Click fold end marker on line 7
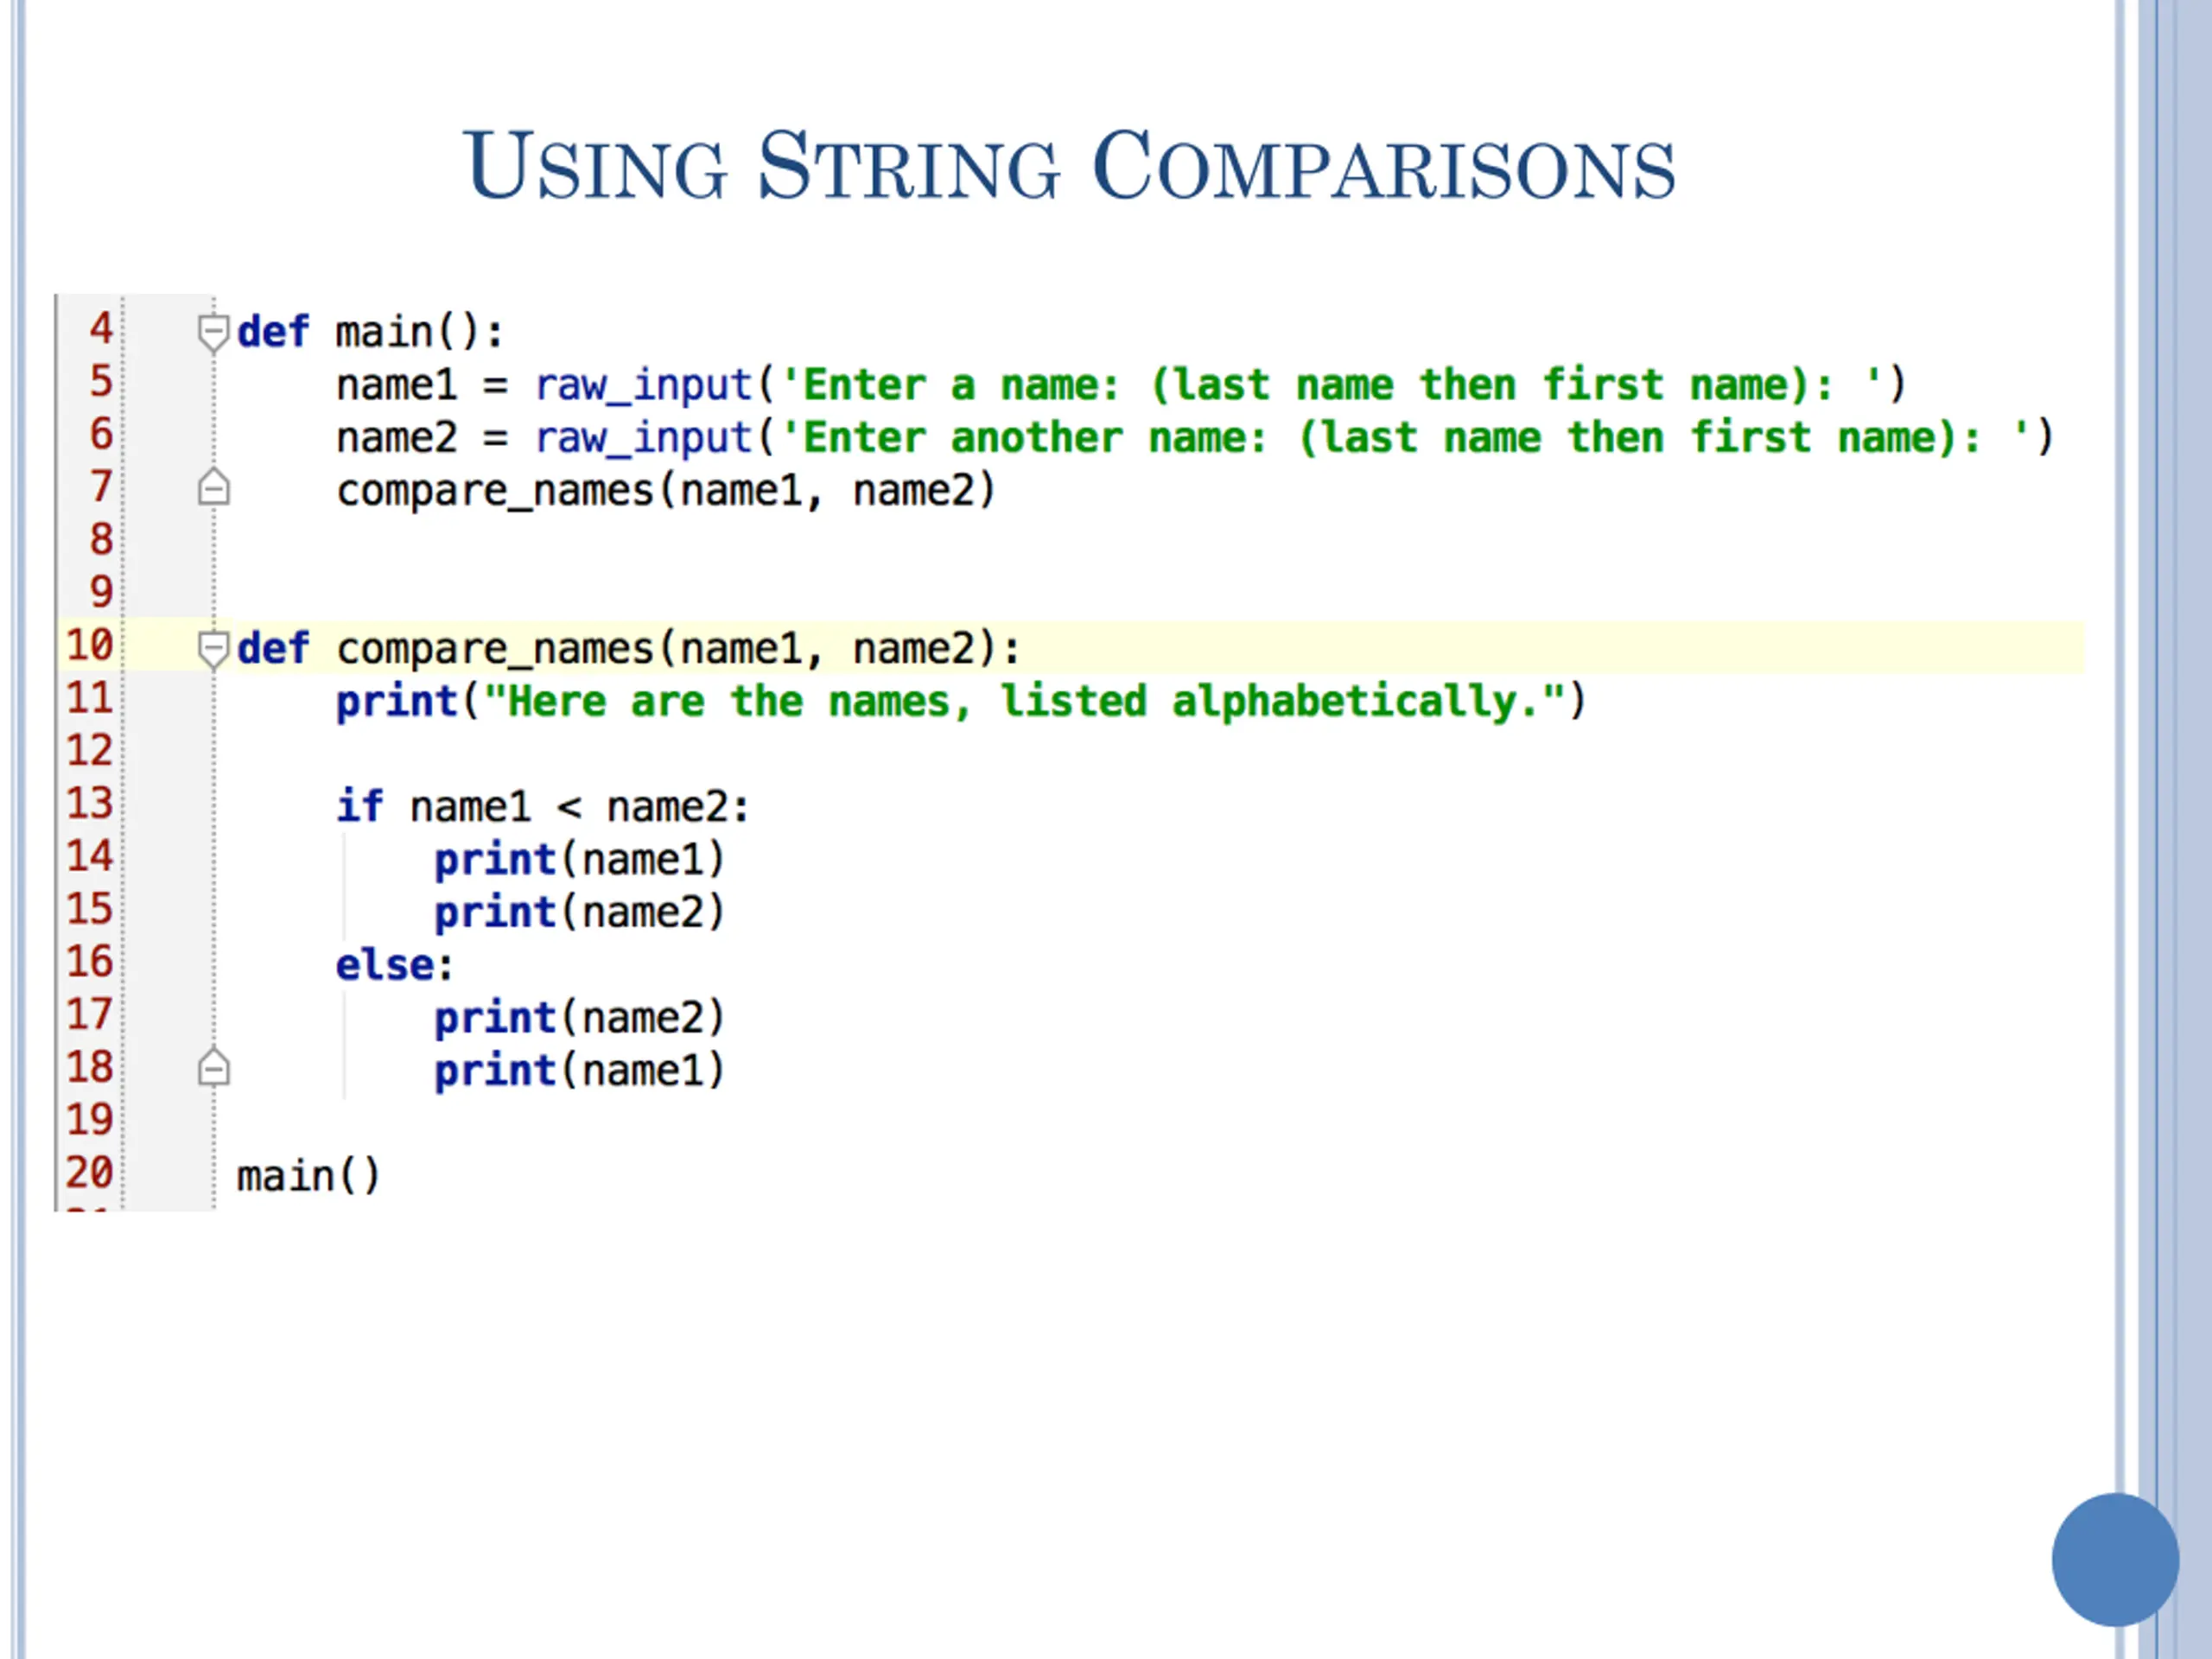The height and width of the screenshot is (1659, 2212). (213, 487)
